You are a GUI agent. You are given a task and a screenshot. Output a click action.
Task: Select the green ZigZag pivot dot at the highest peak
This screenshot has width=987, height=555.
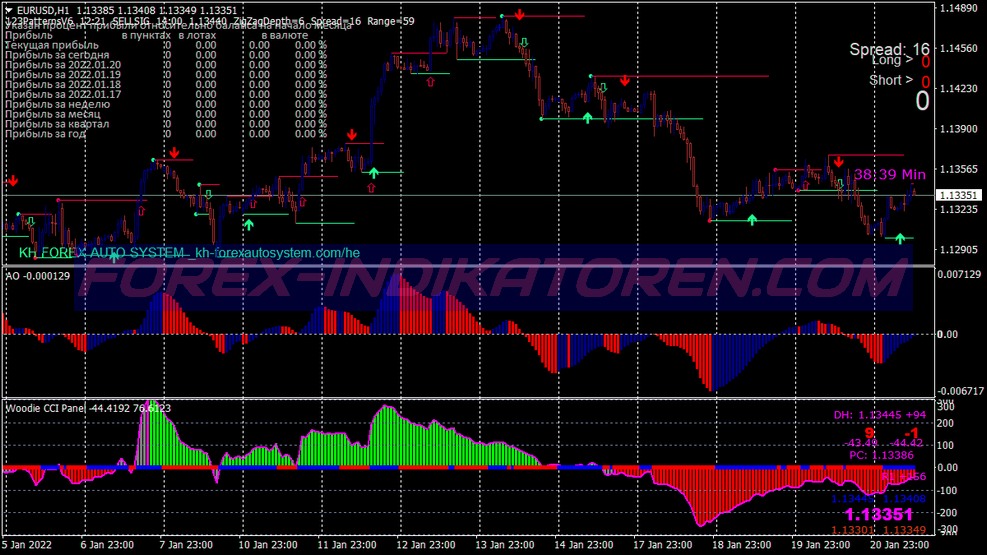502,16
